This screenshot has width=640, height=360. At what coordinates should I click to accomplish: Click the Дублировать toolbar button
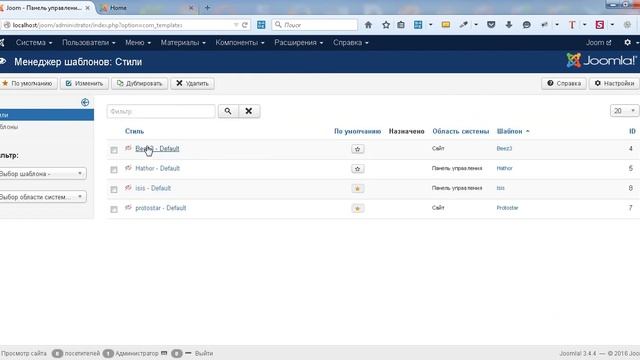click(140, 83)
